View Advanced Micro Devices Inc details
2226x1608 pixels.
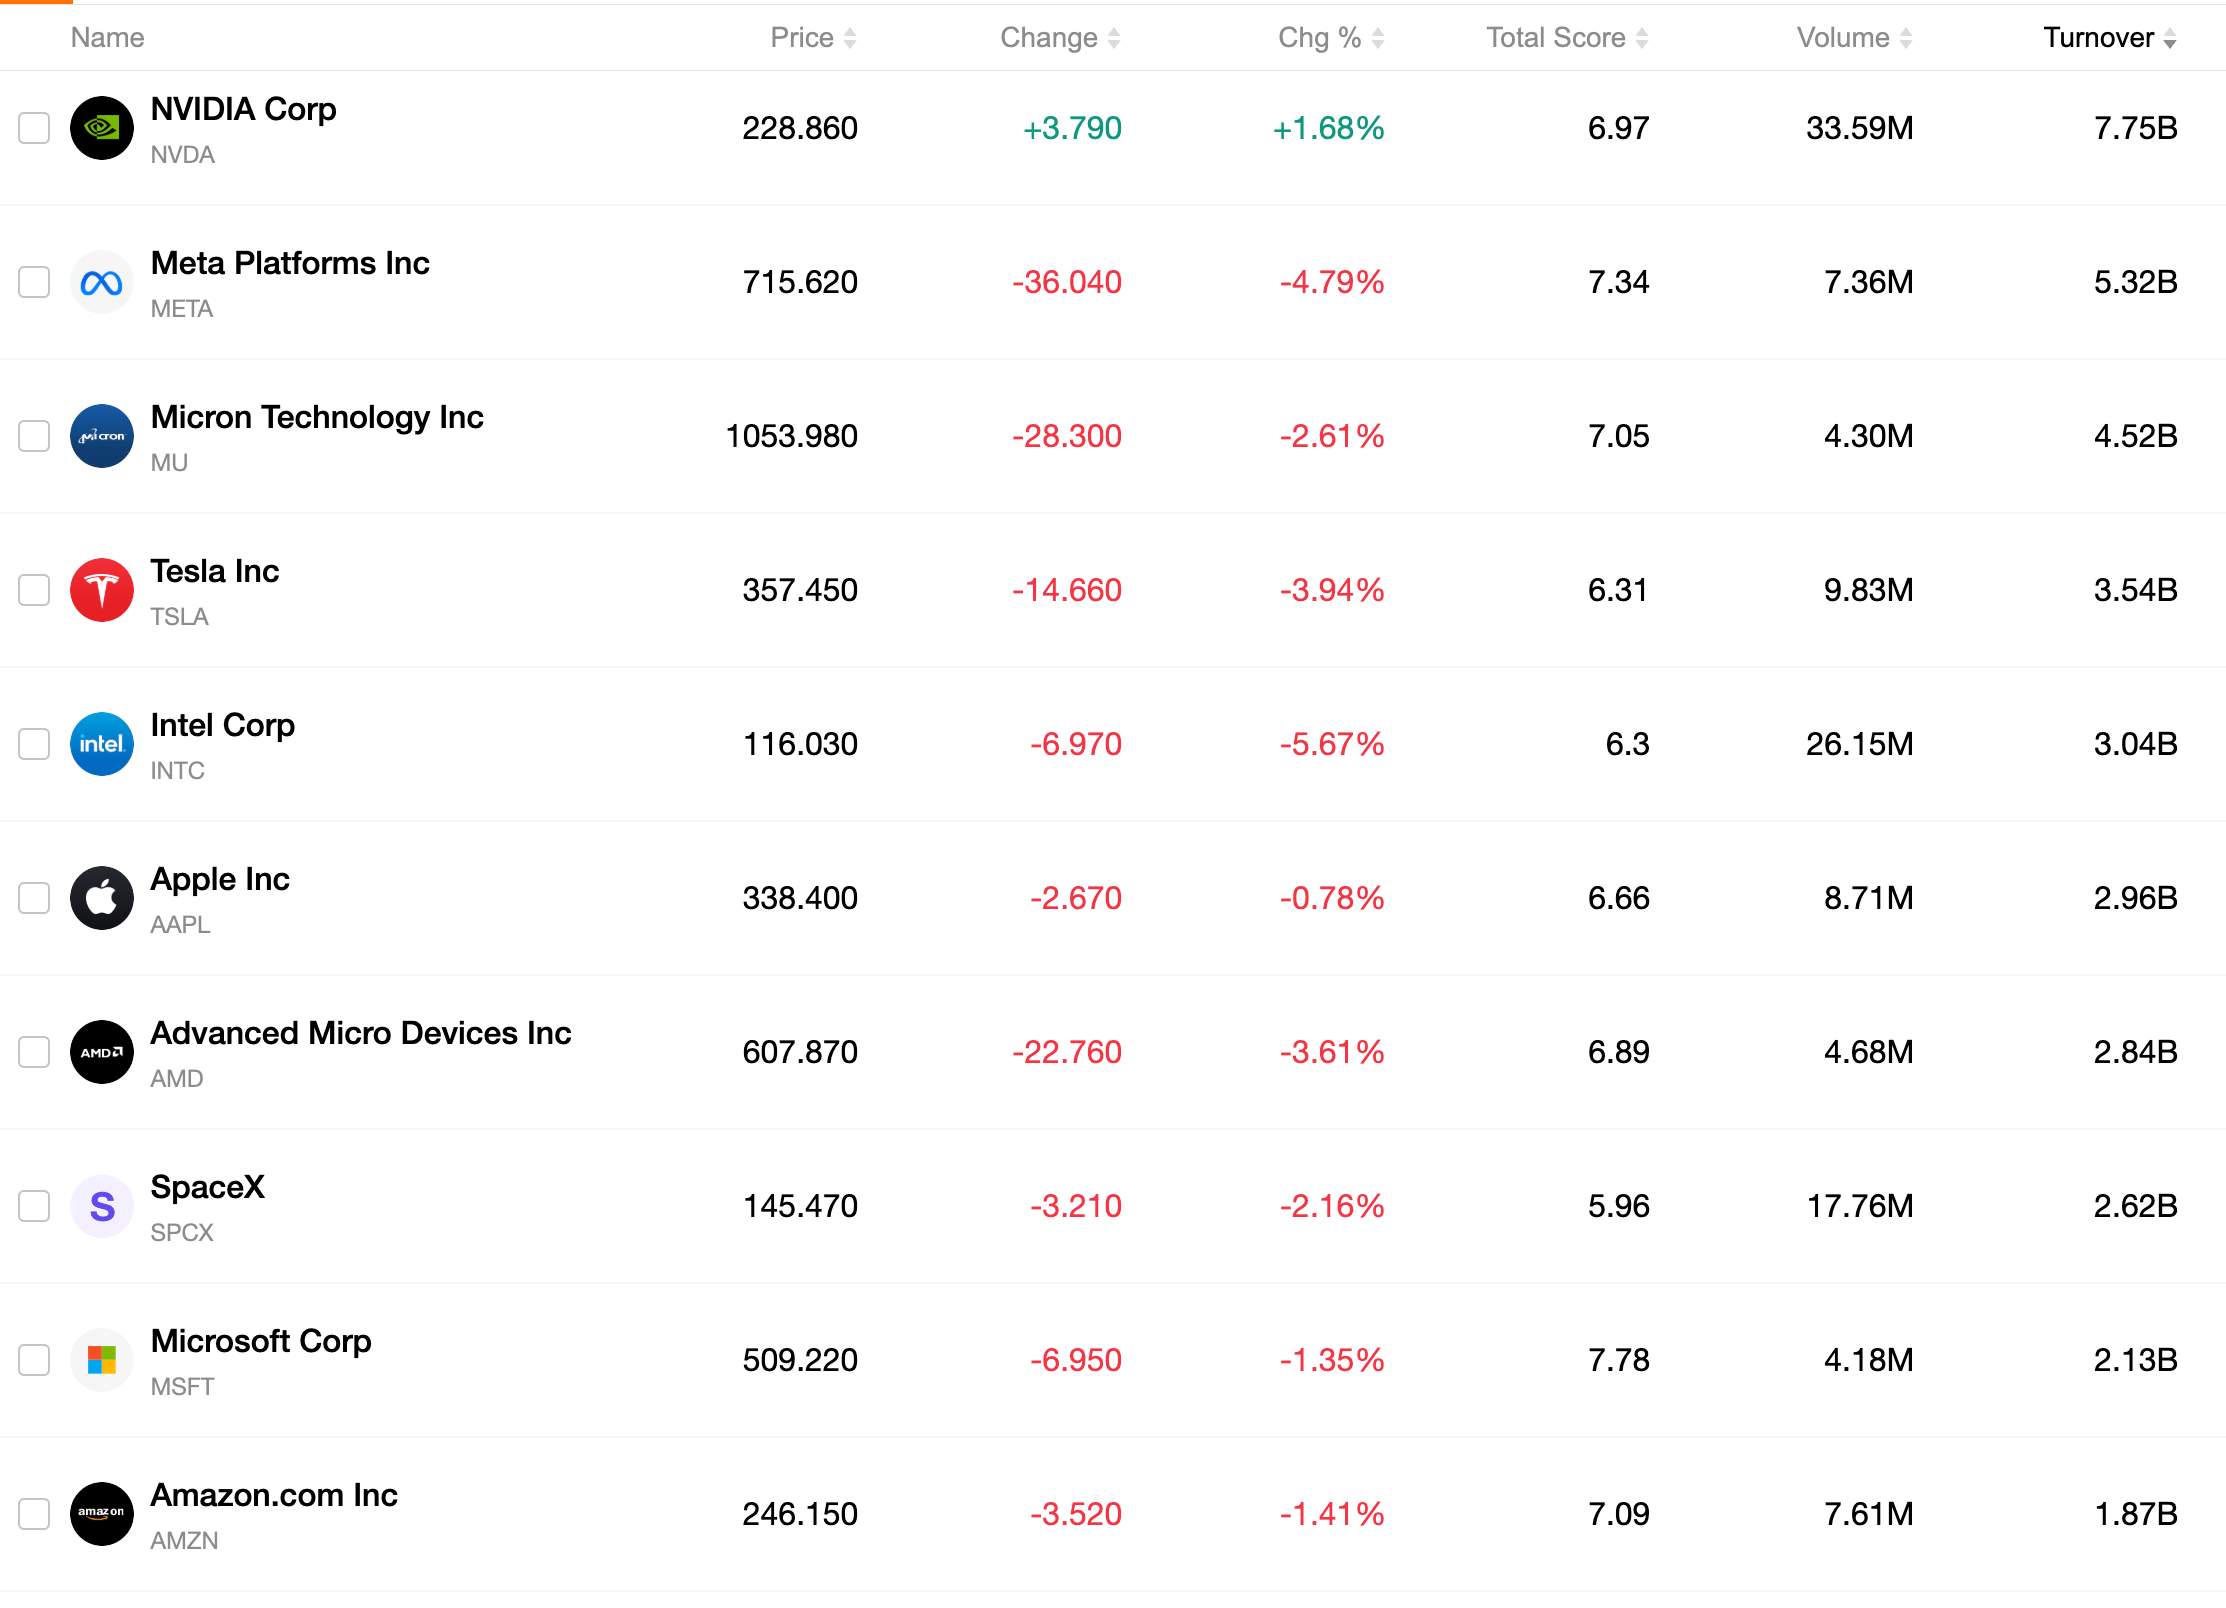point(361,1033)
